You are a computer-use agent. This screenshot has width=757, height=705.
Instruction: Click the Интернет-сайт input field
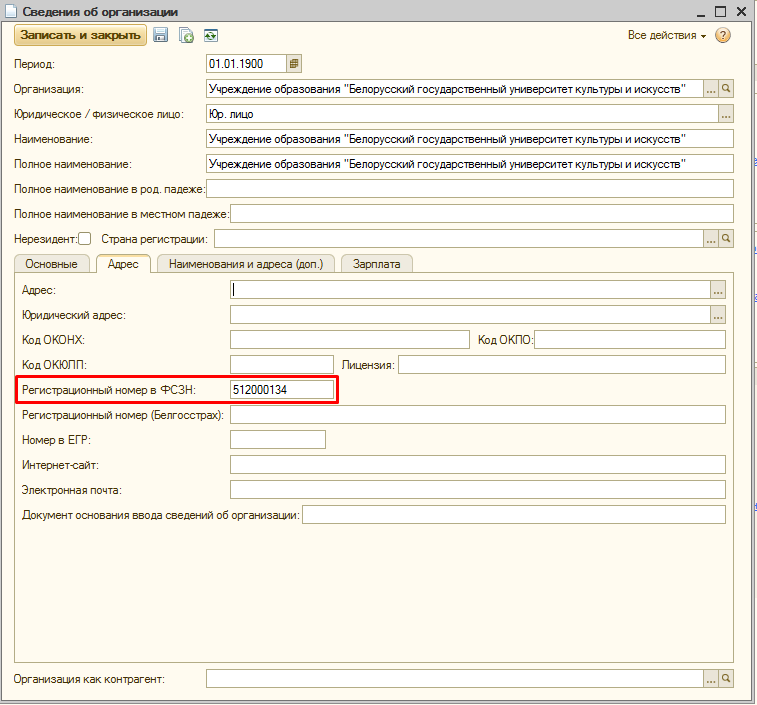[477, 465]
